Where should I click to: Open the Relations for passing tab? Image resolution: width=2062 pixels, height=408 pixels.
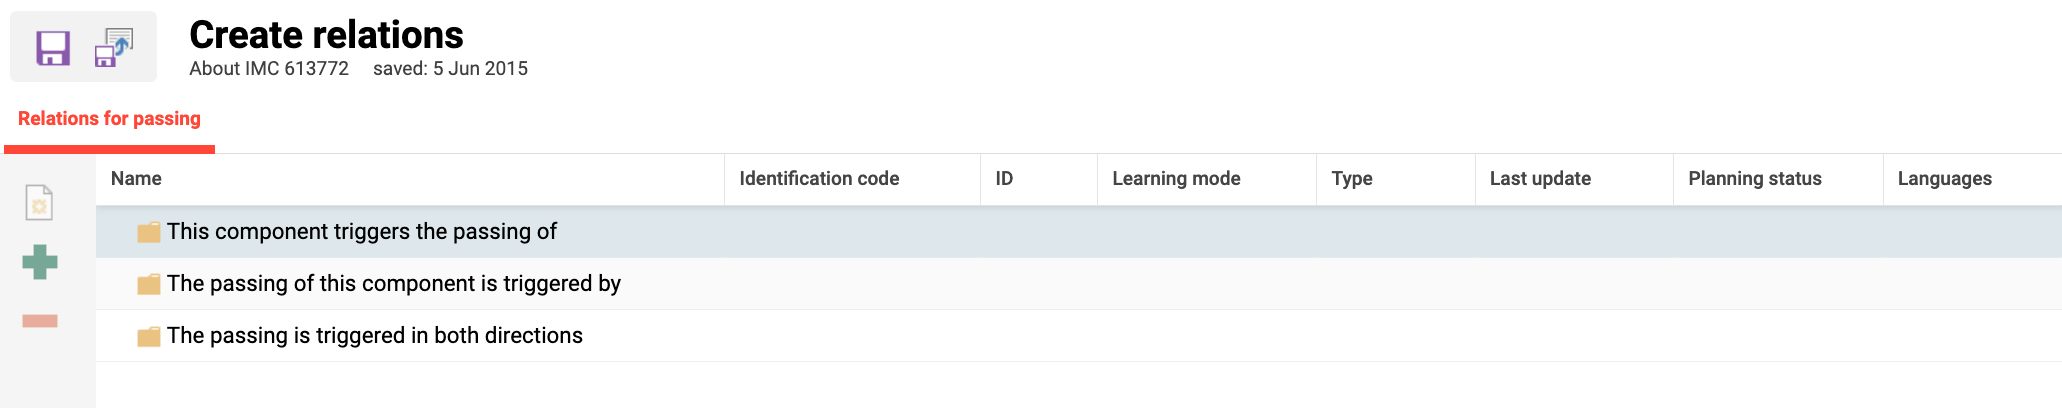(109, 119)
